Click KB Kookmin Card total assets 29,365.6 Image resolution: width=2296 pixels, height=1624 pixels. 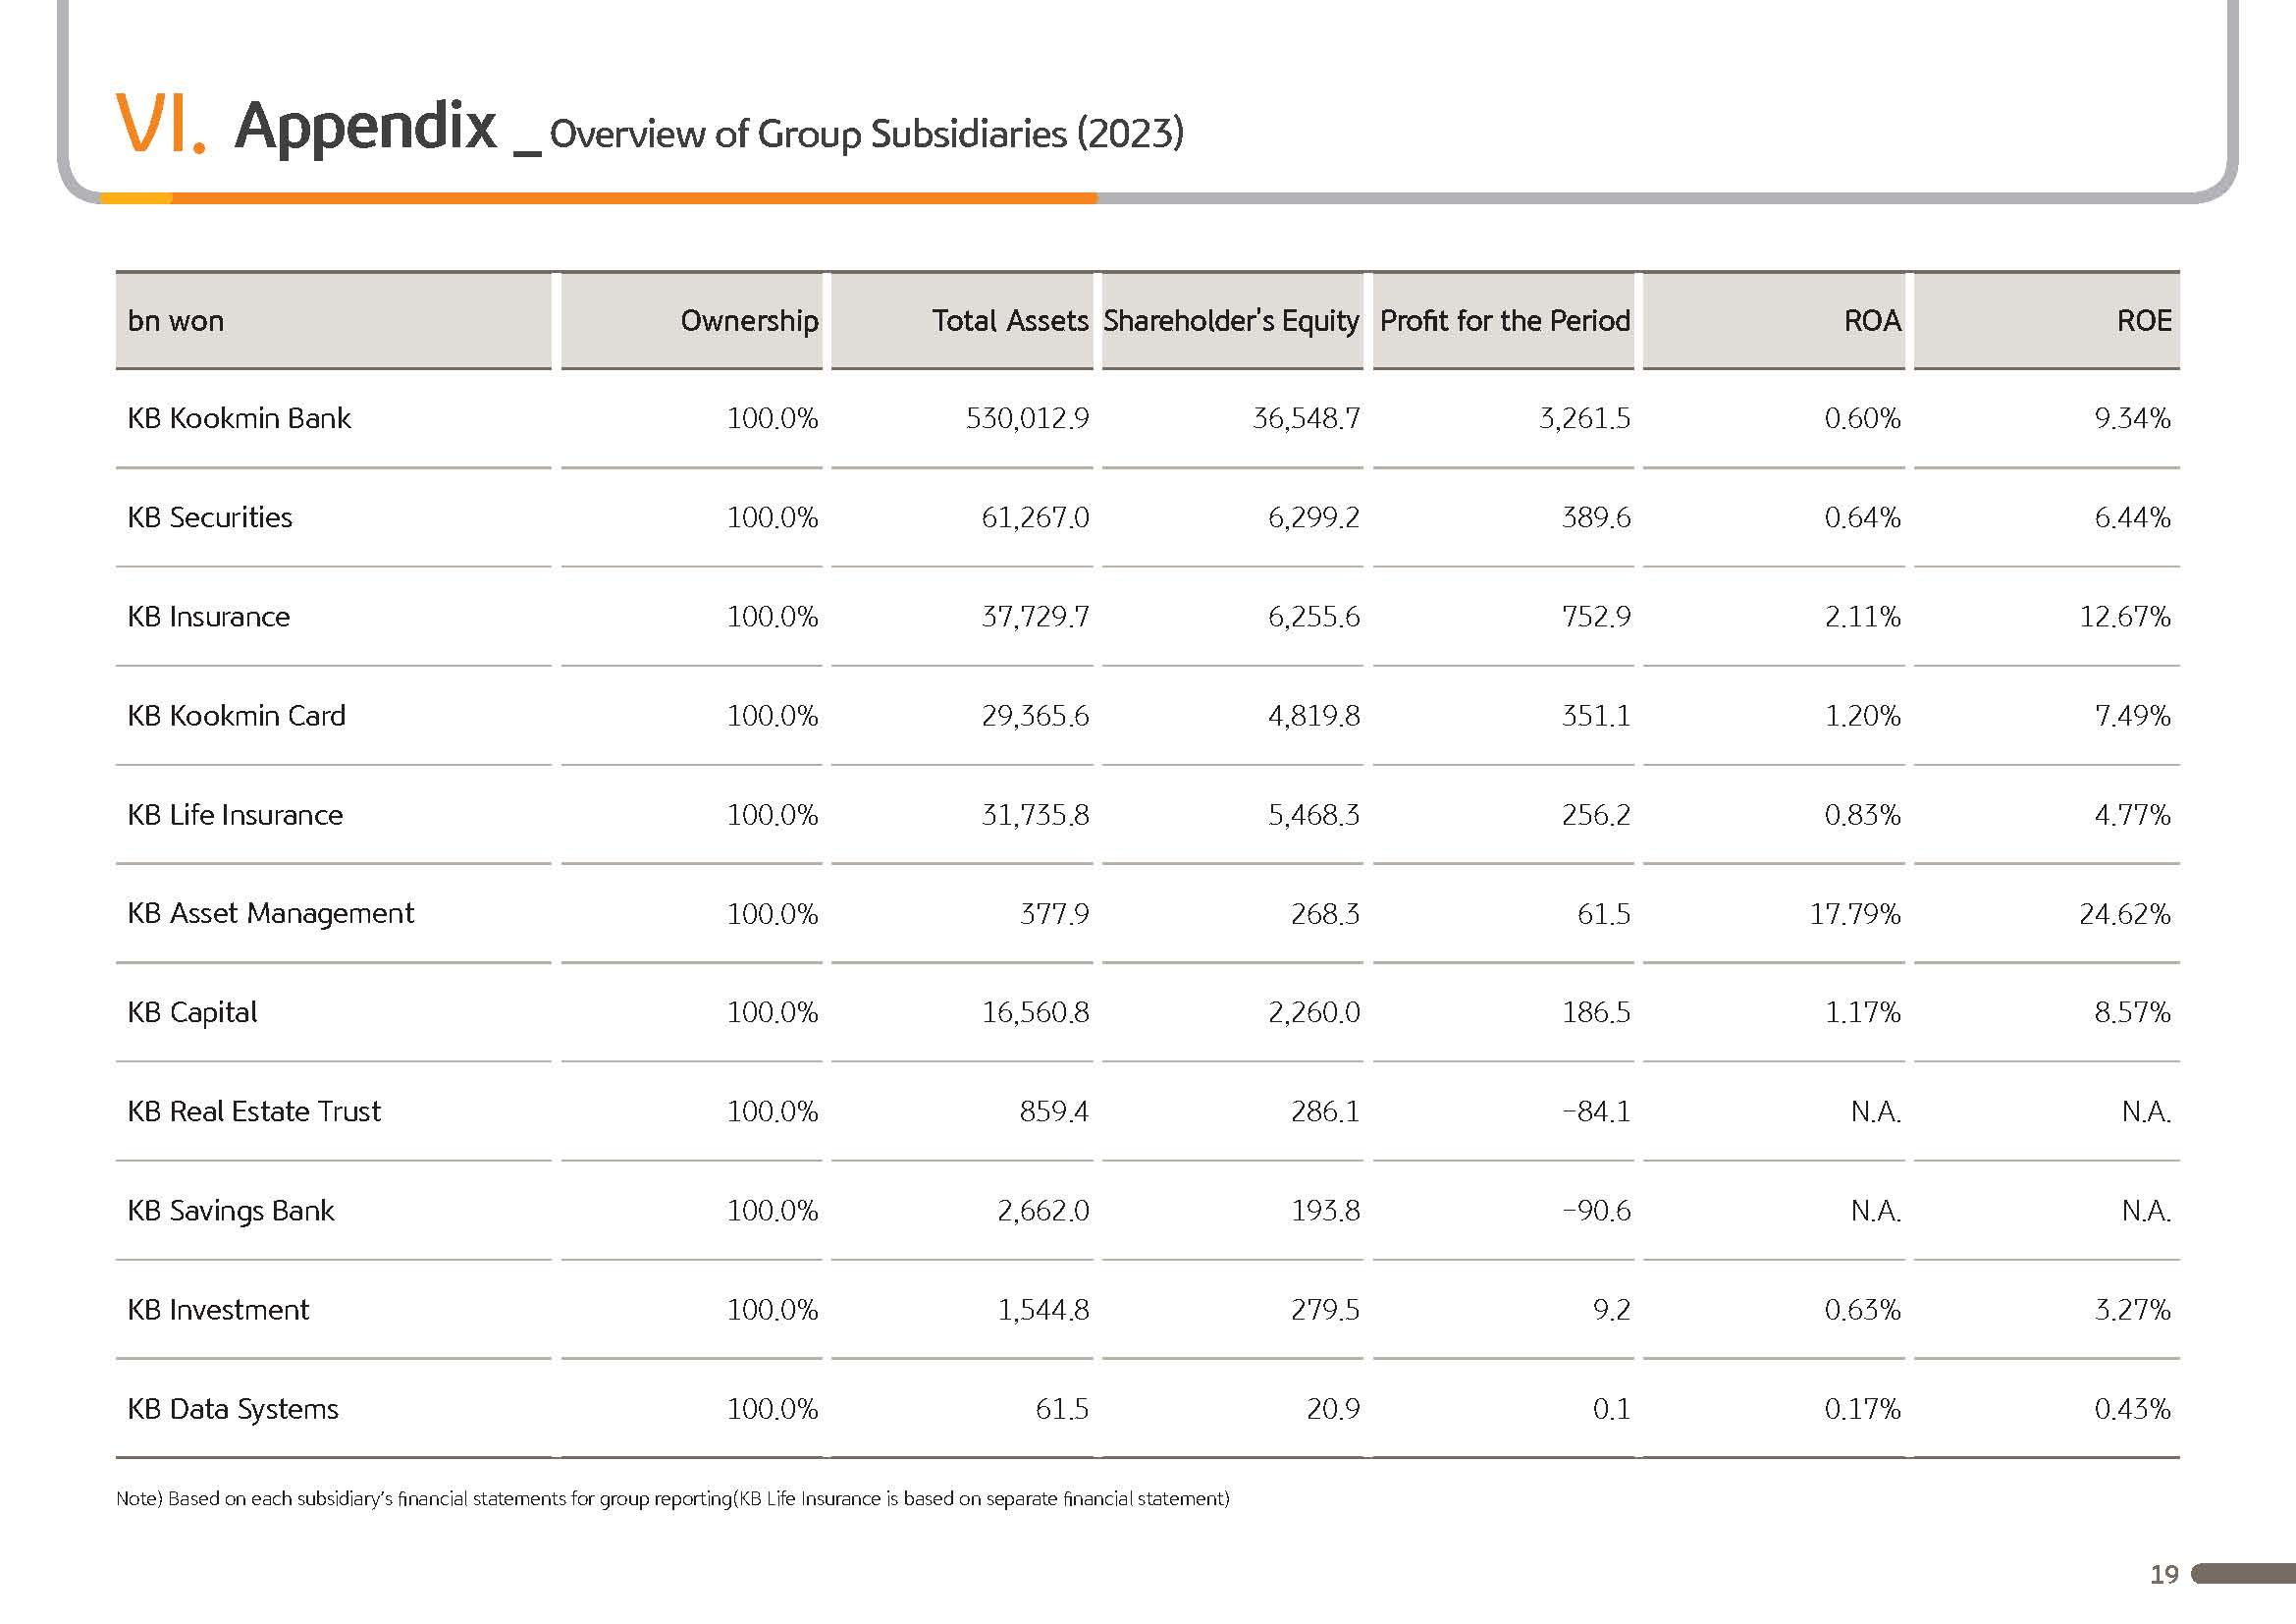(1034, 716)
